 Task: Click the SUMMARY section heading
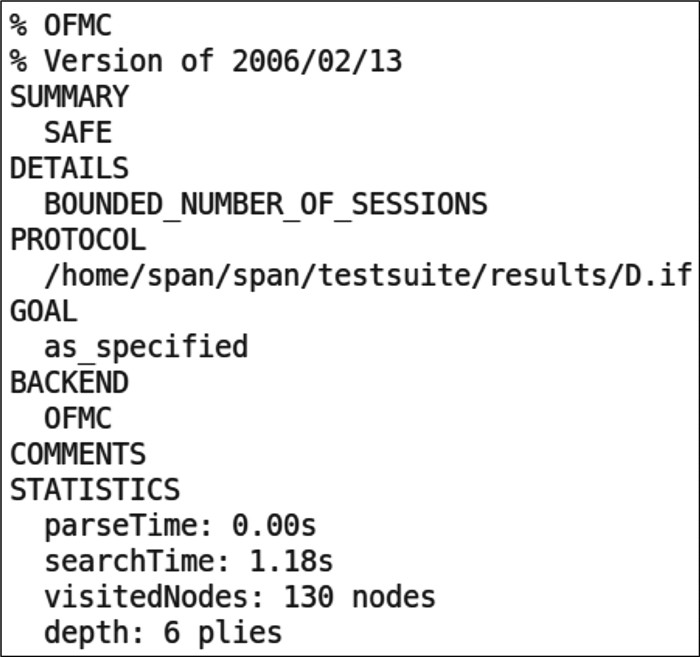69,97
